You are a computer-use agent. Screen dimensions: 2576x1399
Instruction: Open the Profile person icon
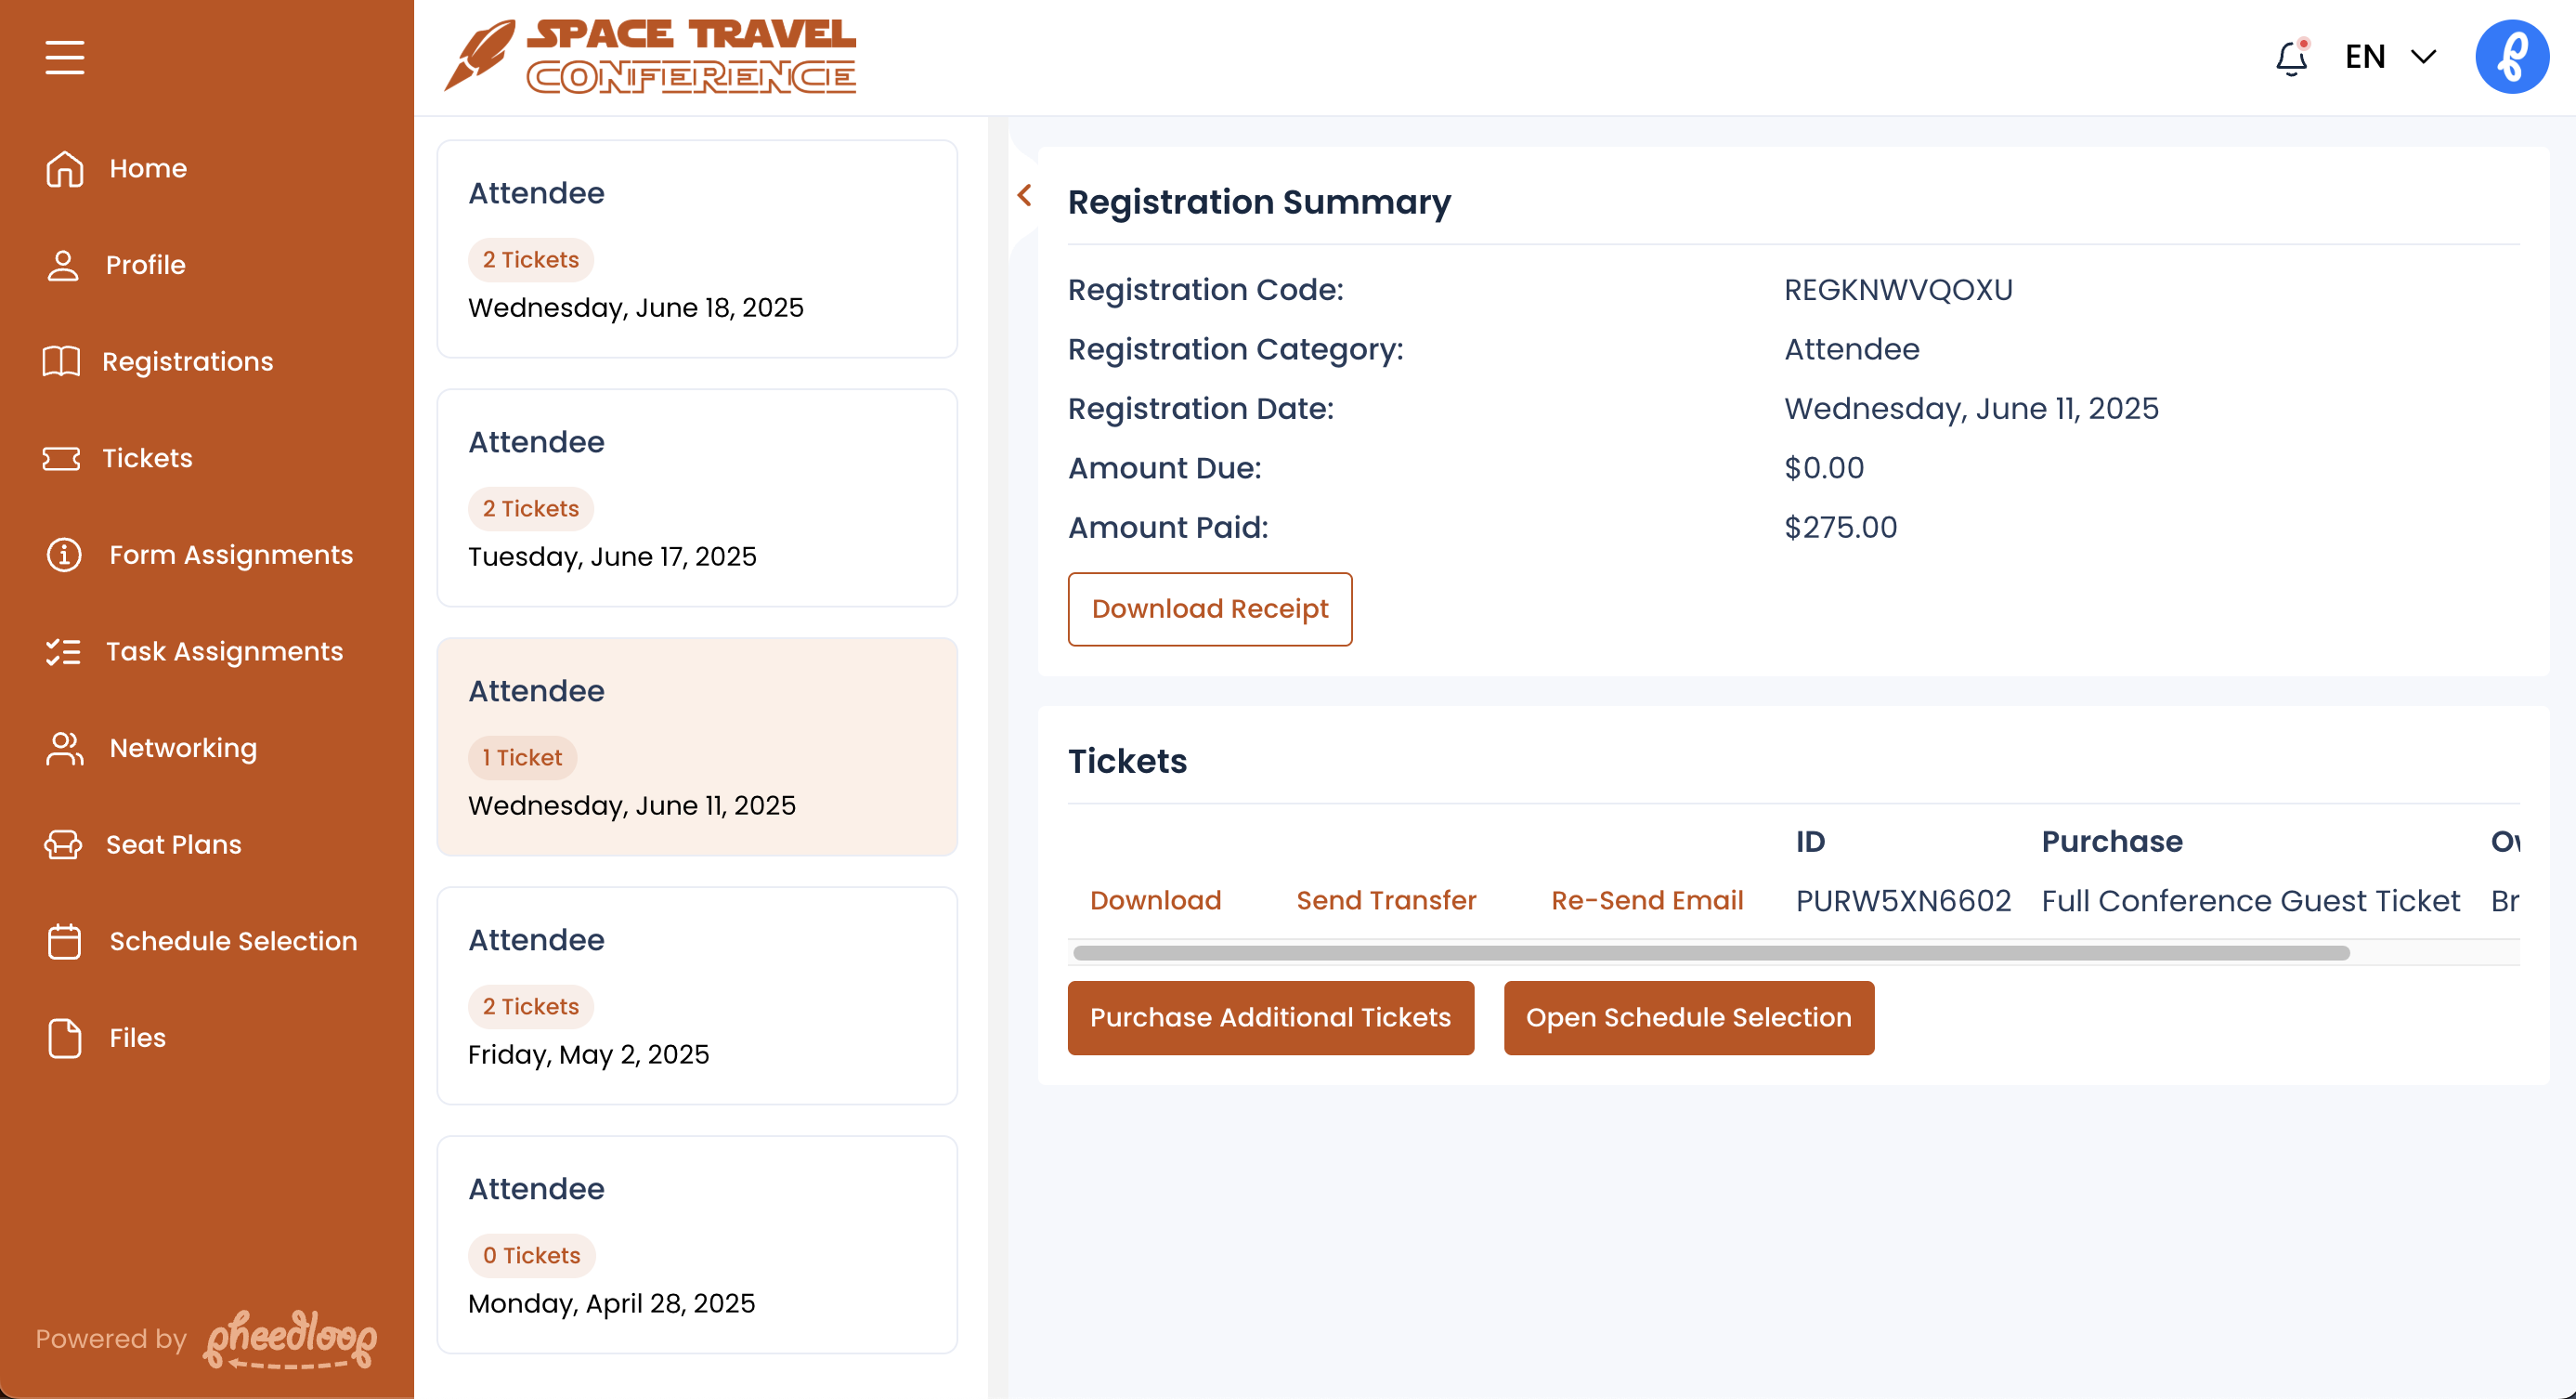pos(62,265)
